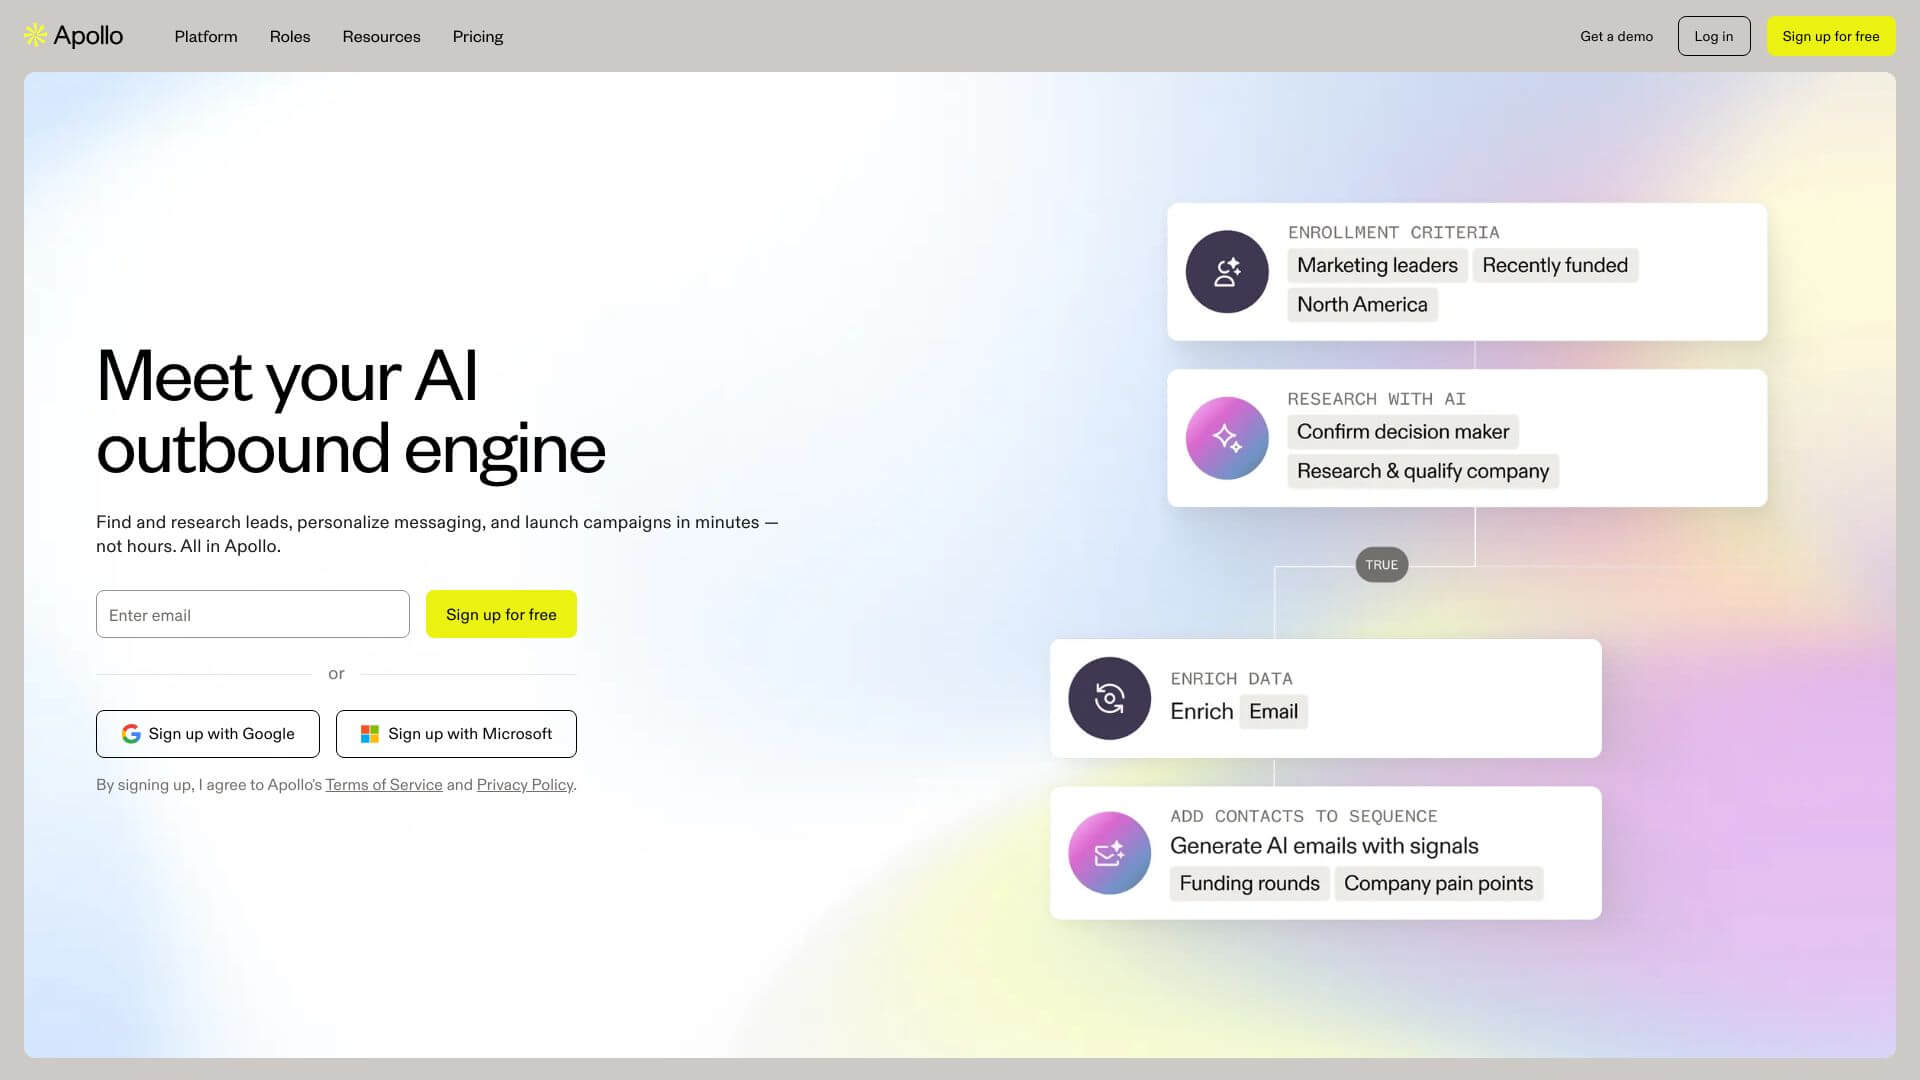Click the Research with AI sparkle icon
The image size is (1920, 1080).
pyautogui.click(x=1227, y=438)
